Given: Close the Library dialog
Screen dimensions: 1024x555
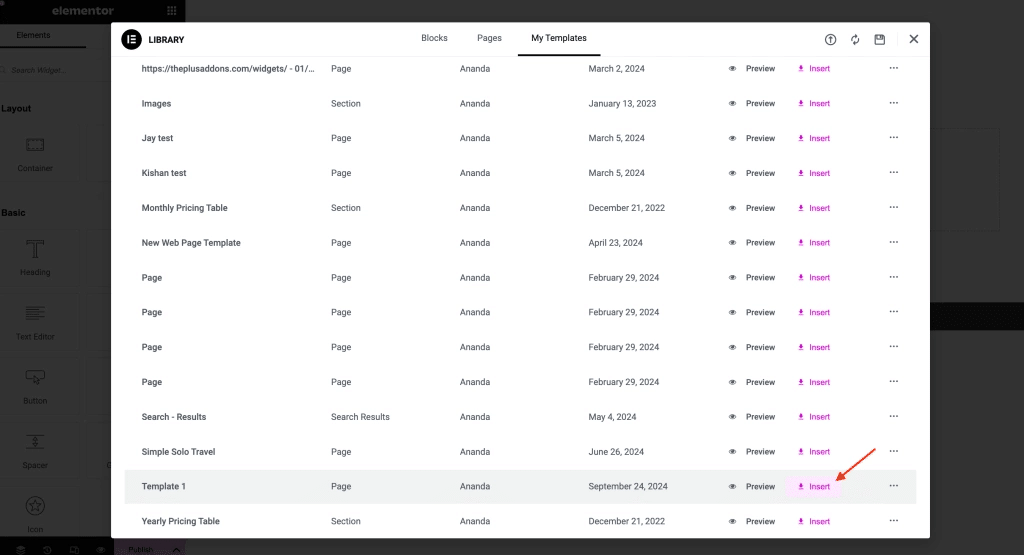Looking at the screenshot, I should [914, 39].
